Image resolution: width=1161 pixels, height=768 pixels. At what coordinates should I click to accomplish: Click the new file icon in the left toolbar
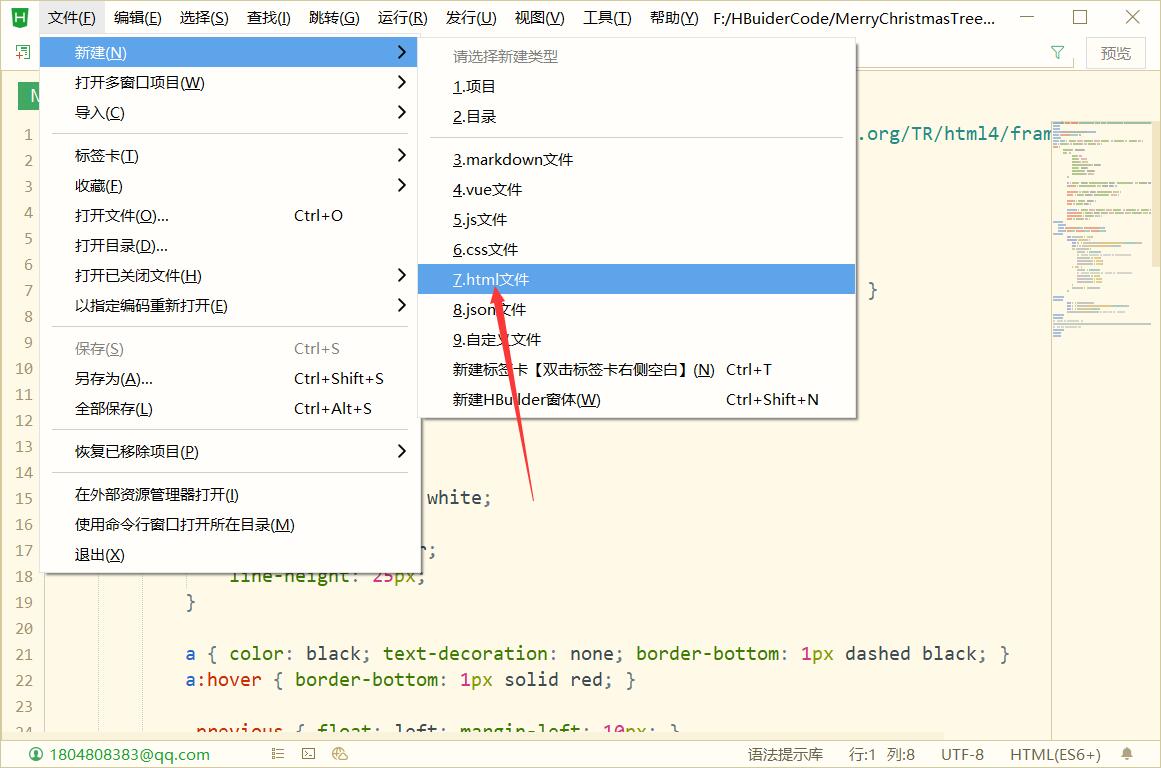[21, 52]
